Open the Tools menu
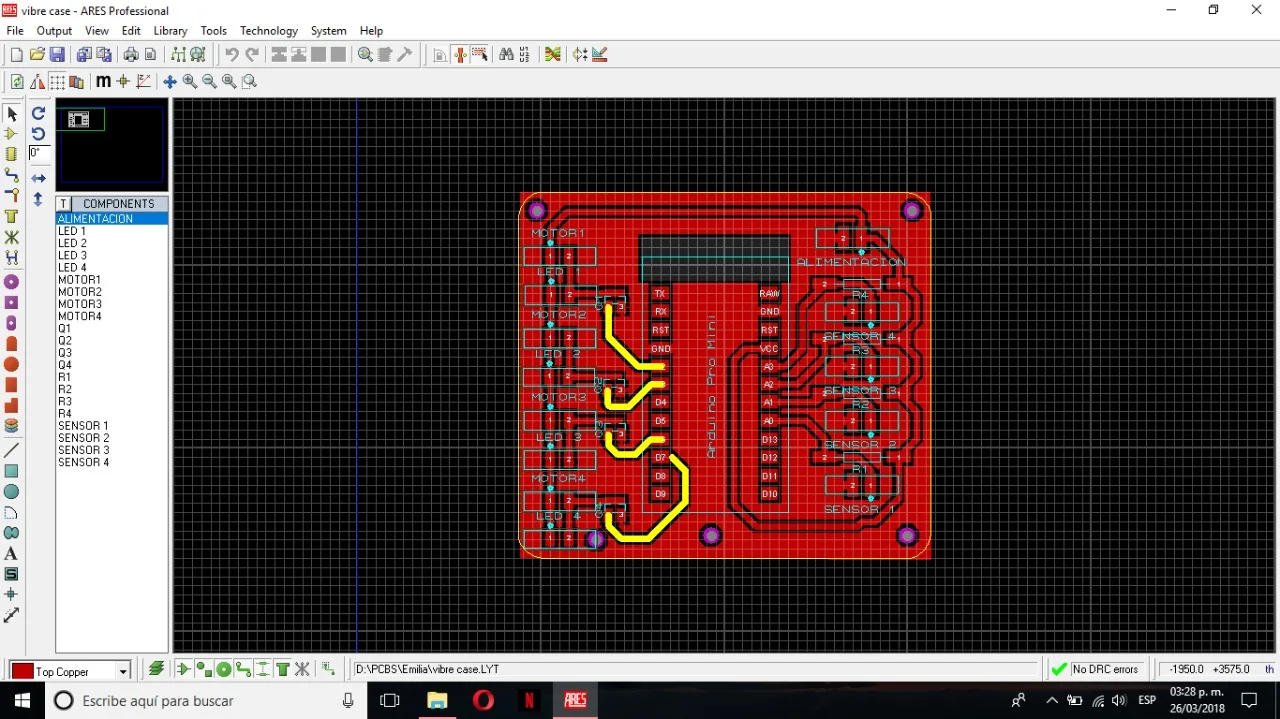 [x=213, y=31]
